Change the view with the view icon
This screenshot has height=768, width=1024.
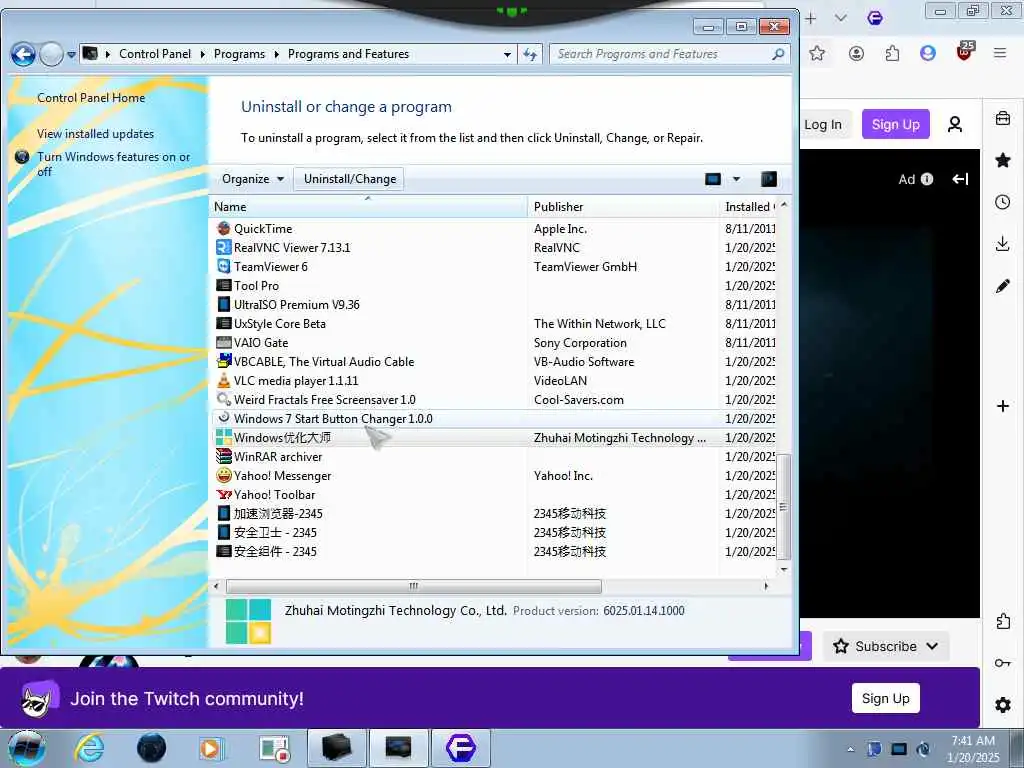pyautogui.click(x=713, y=179)
